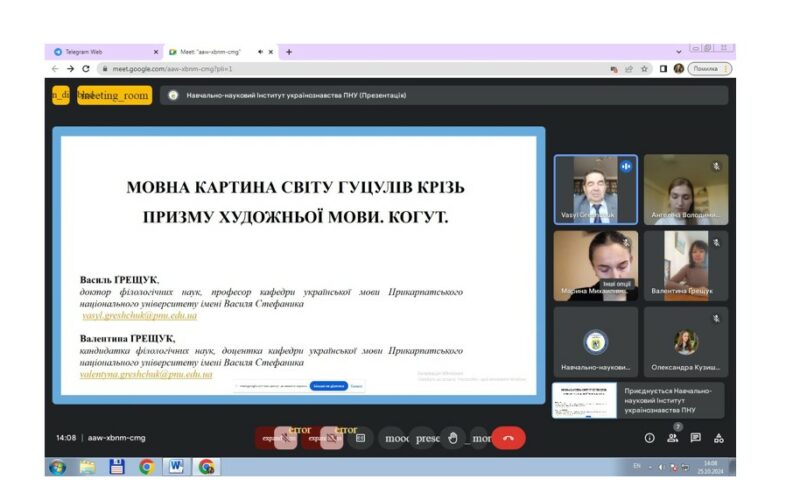This screenshot has width=800, height=500.
Task: Reload the Meet page
Action: point(86,69)
